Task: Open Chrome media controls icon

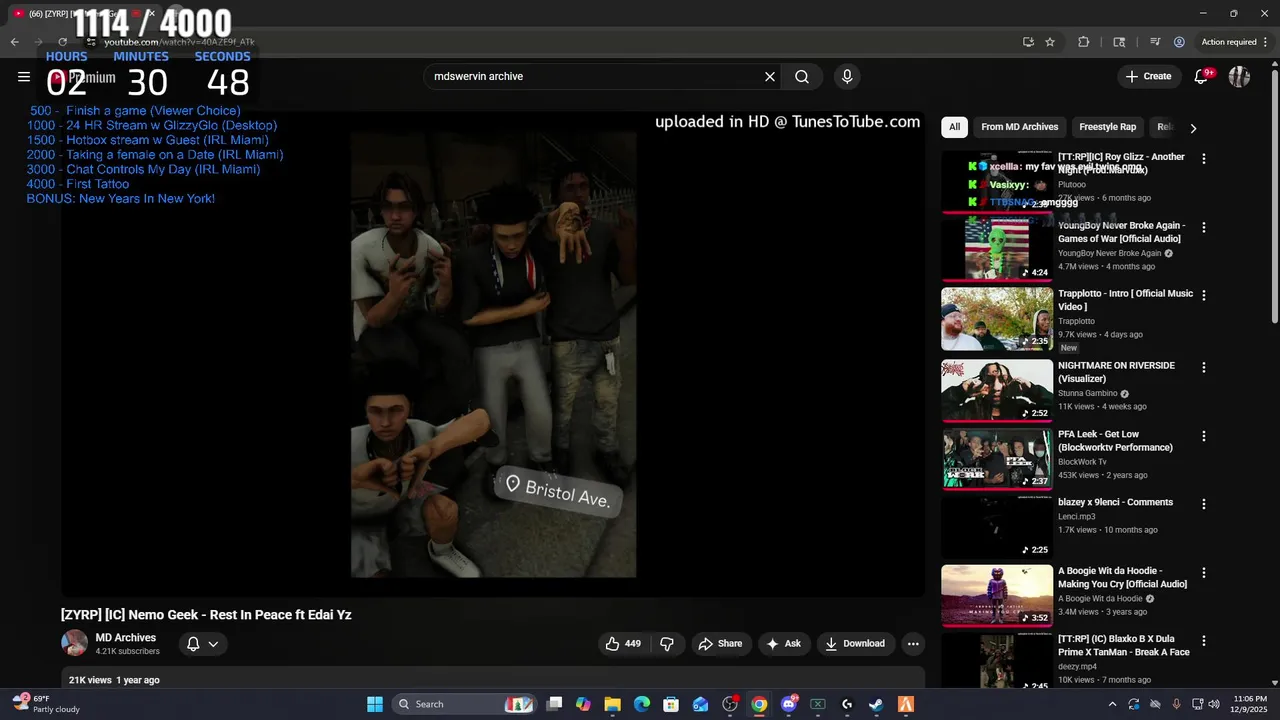Action: 1155,42
